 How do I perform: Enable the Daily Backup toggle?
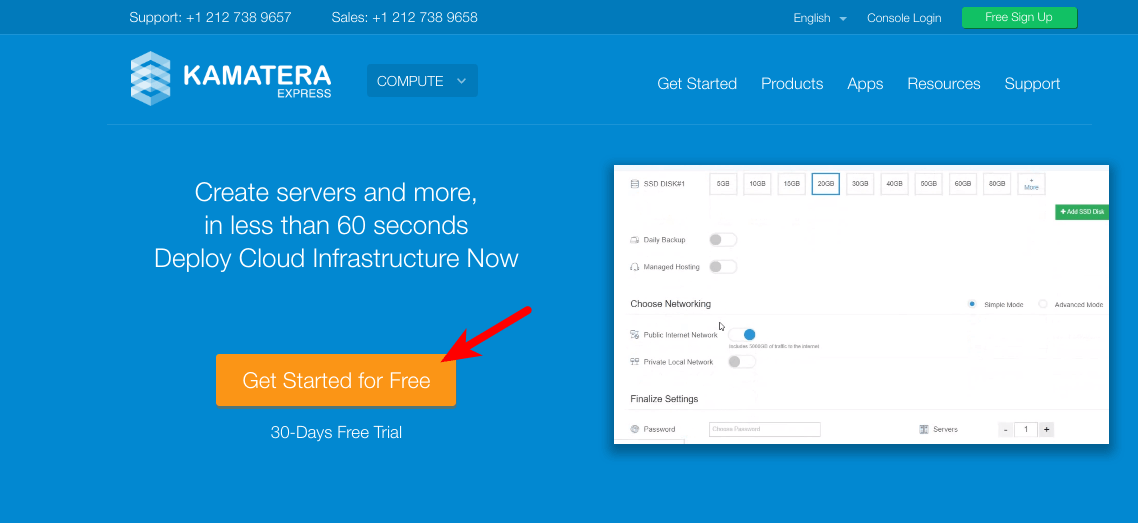coord(722,240)
